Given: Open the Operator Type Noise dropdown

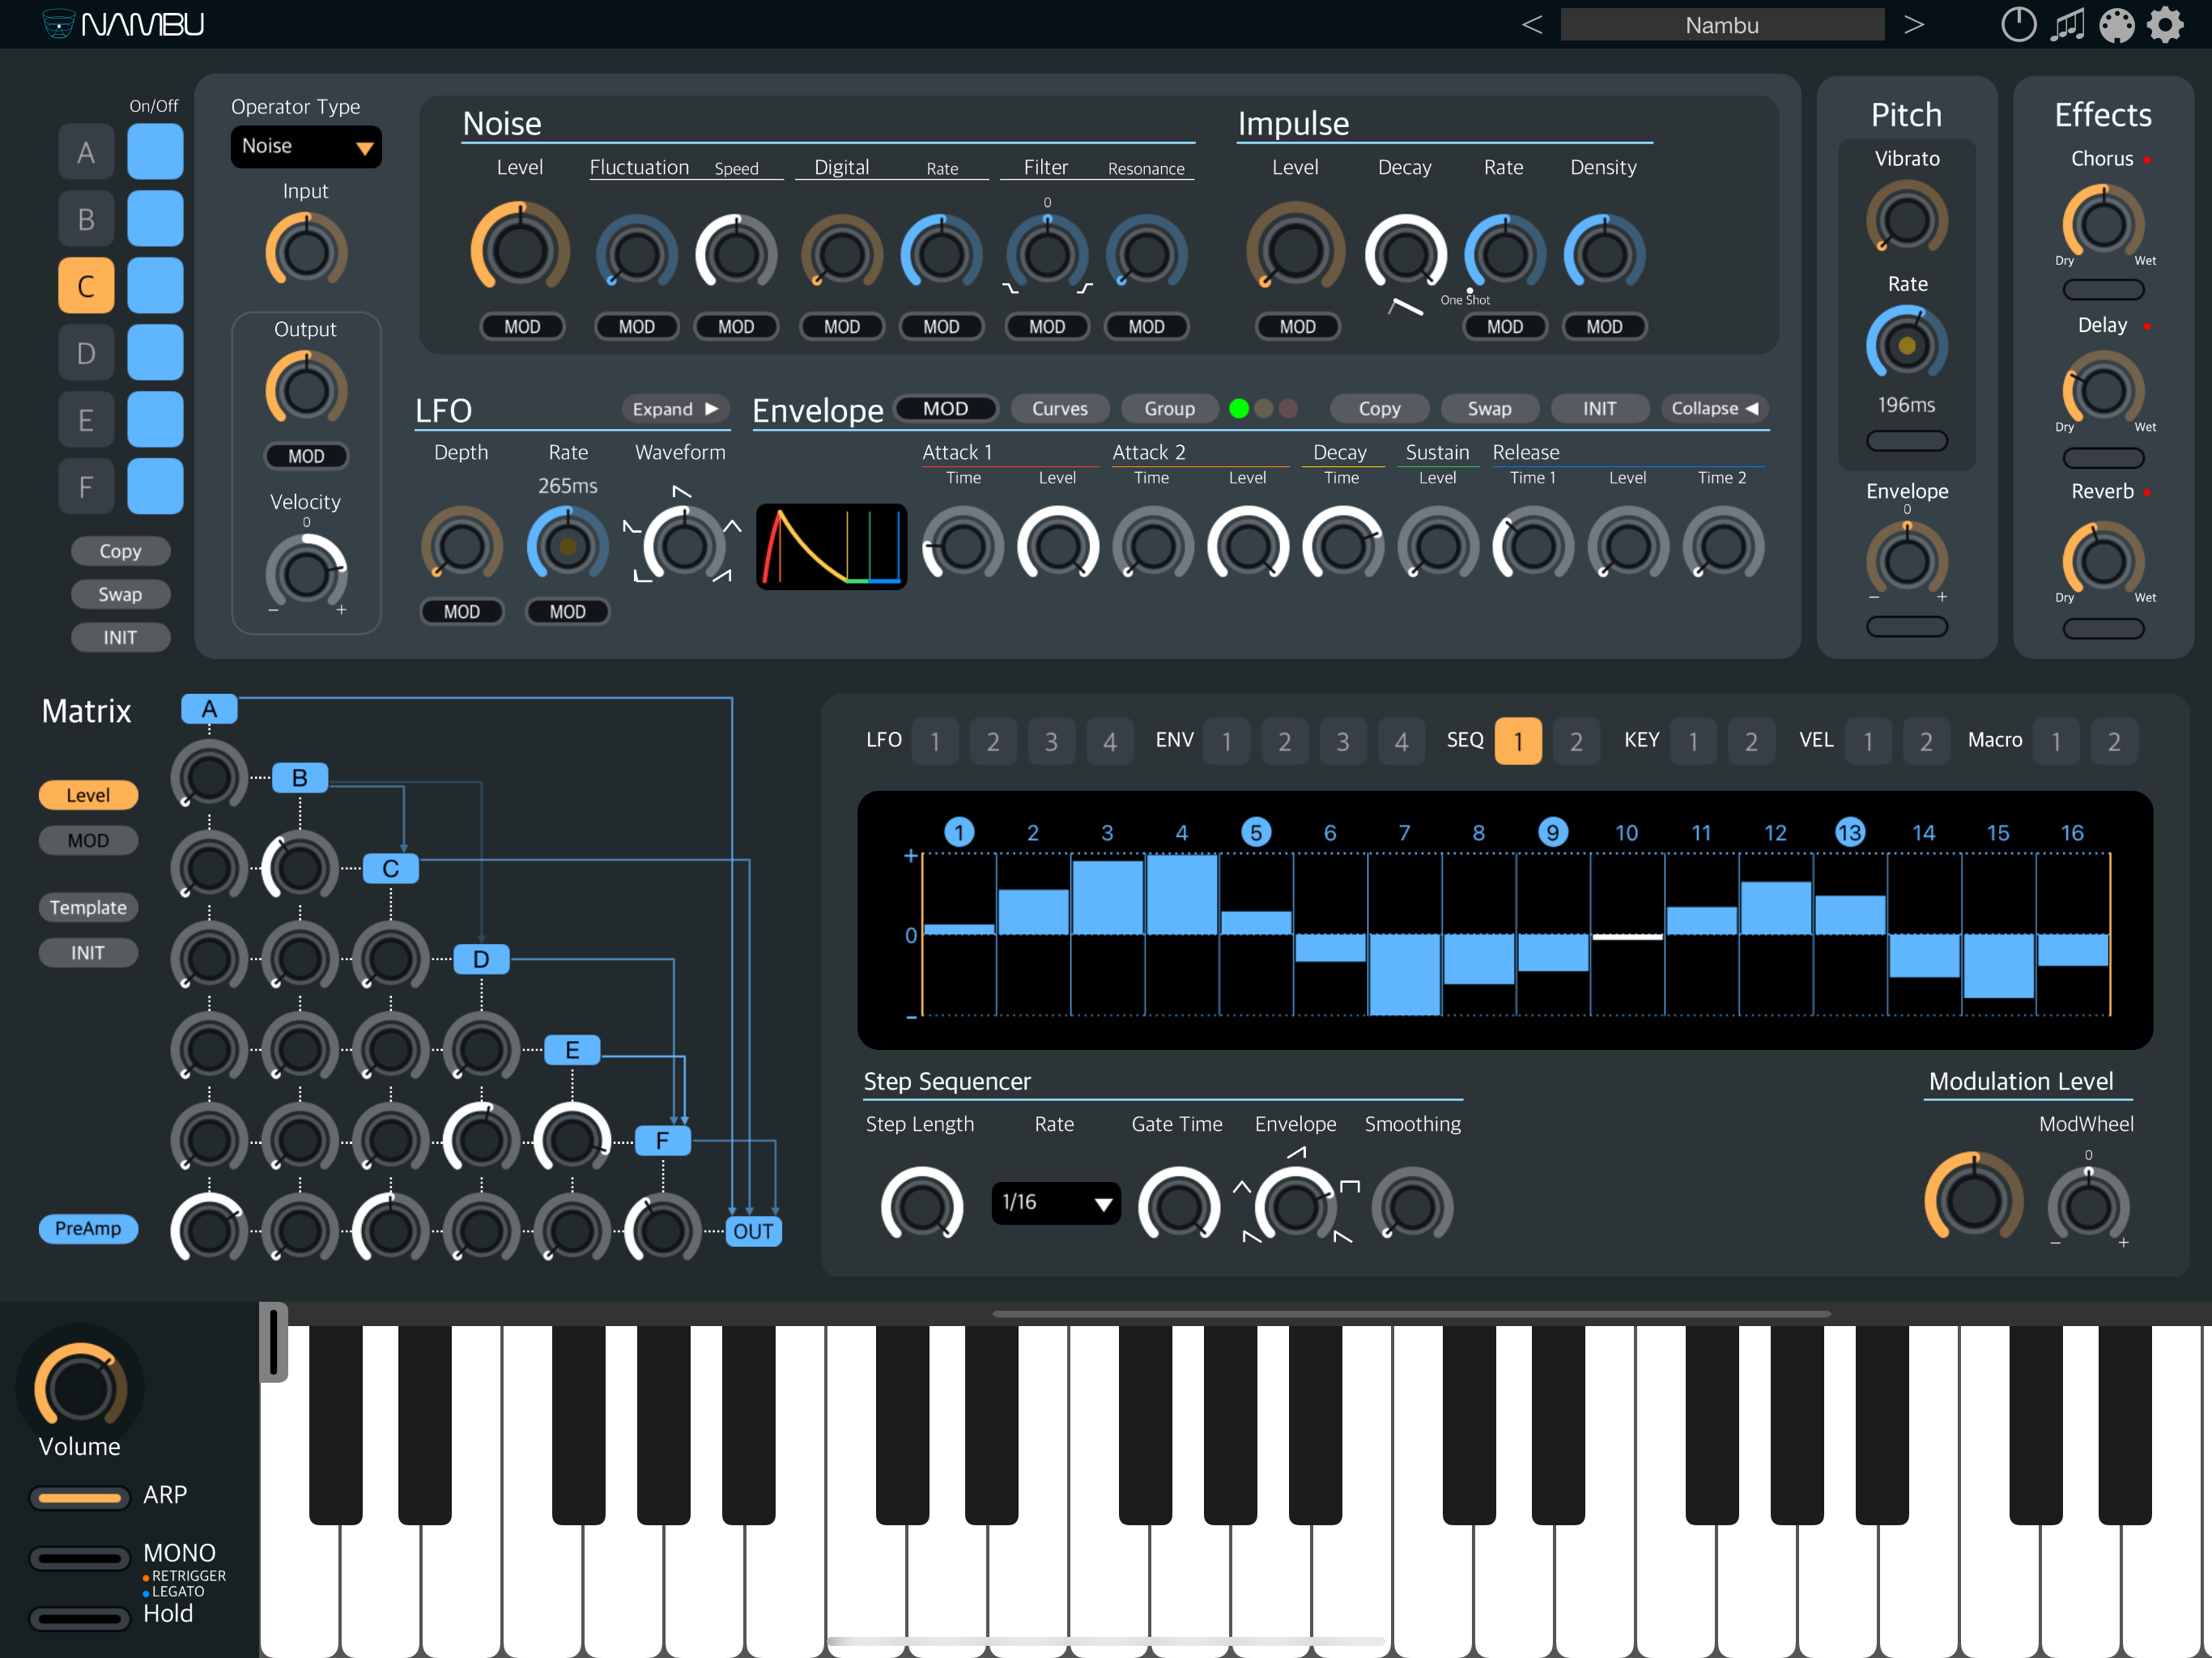Looking at the screenshot, I should coord(305,147).
